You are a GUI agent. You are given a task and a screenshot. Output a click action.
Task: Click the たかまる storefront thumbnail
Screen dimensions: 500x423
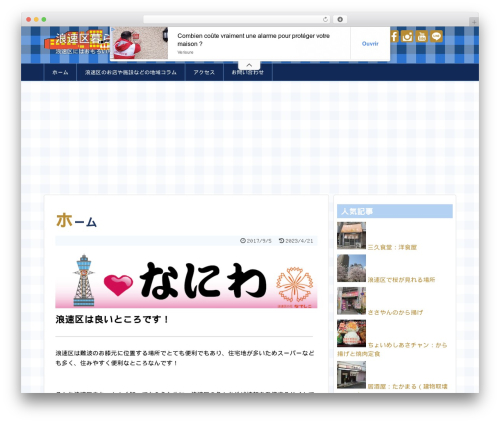tap(351, 375)
